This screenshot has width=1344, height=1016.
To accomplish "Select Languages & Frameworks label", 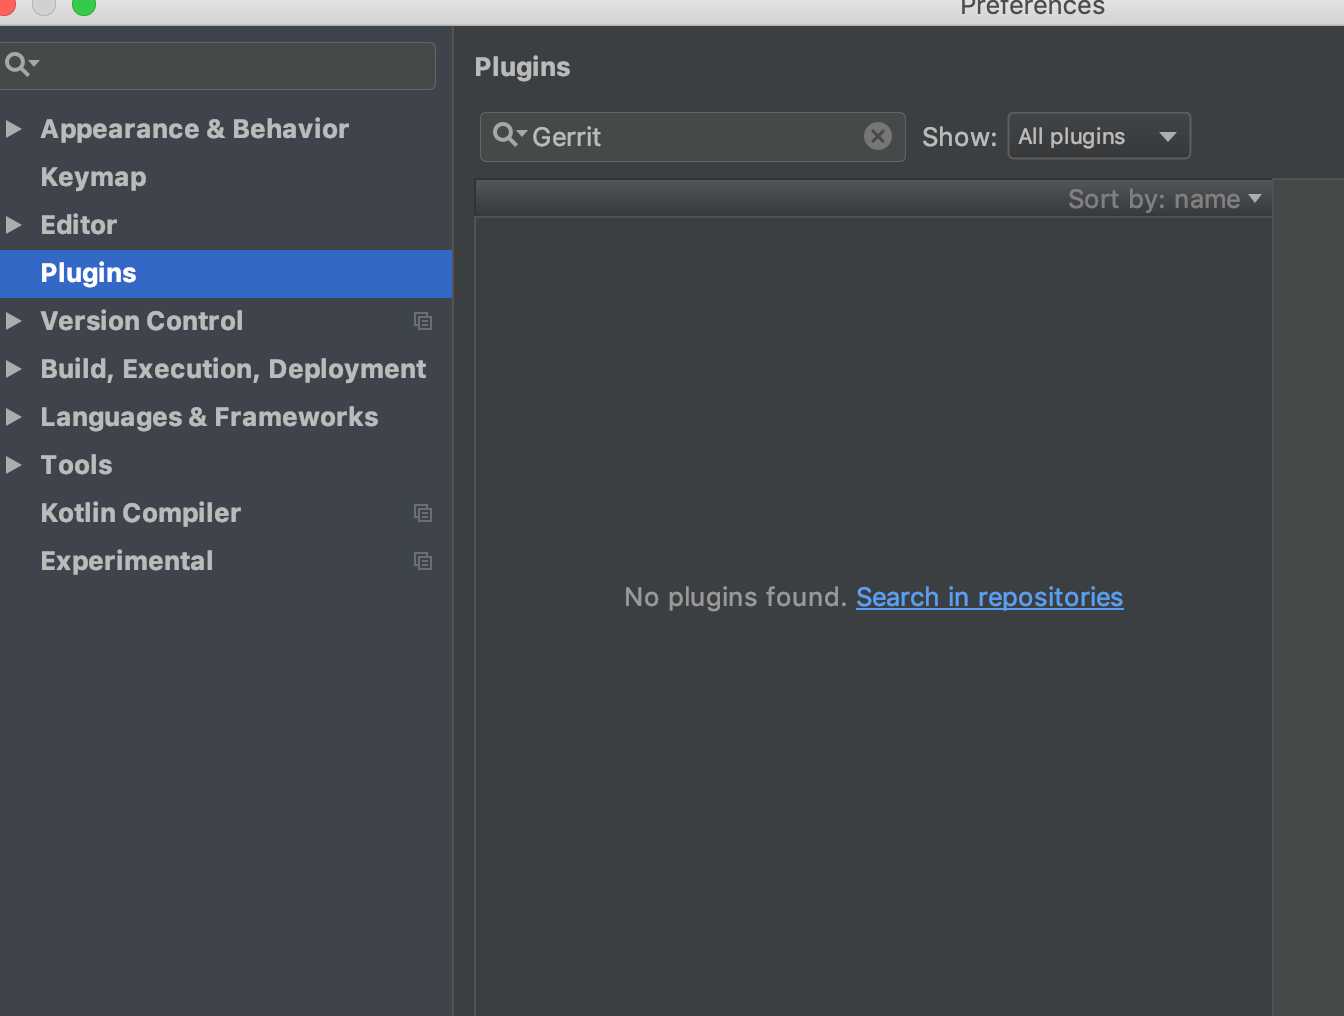I will [209, 417].
